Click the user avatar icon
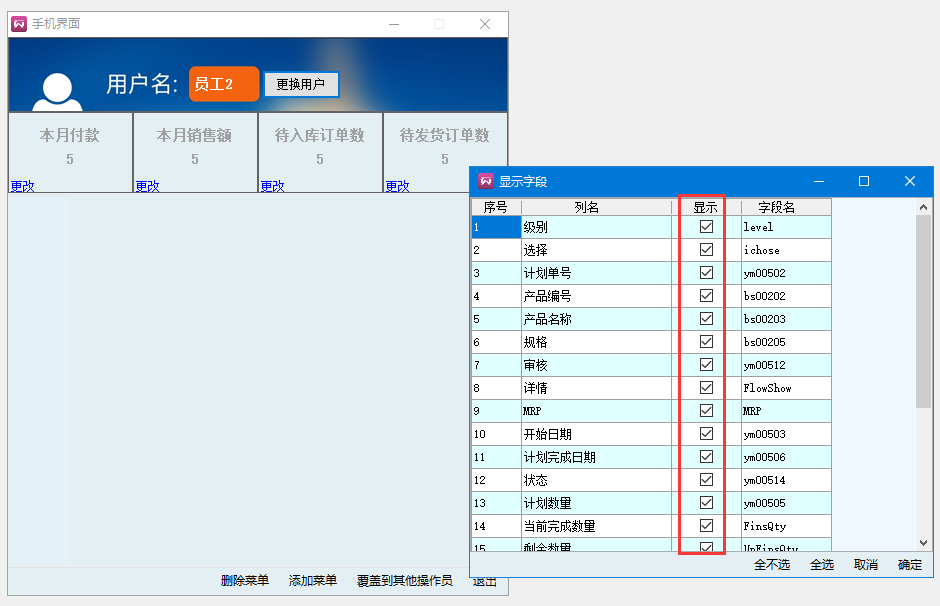Image resolution: width=940 pixels, height=606 pixels. [57, 92]
